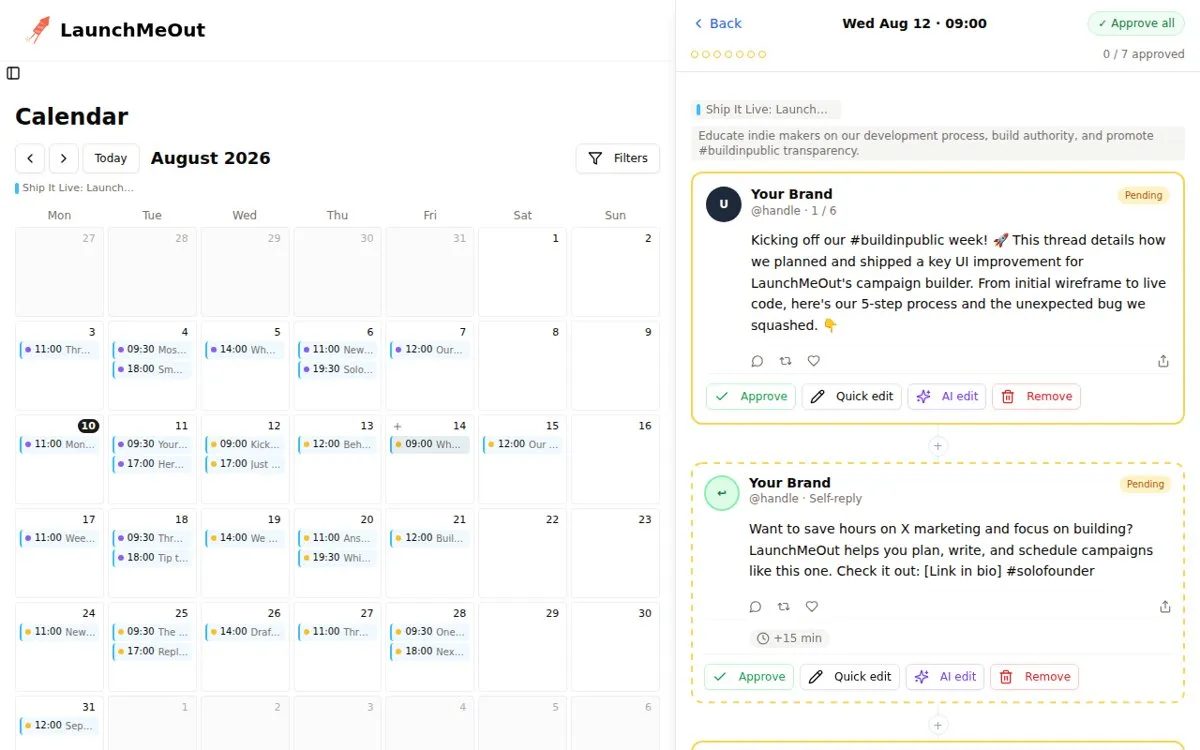Image resolution: width=1200 pixels, height=750 pixels.
Task: Like the Self-reply post
Action: (811, 606)
